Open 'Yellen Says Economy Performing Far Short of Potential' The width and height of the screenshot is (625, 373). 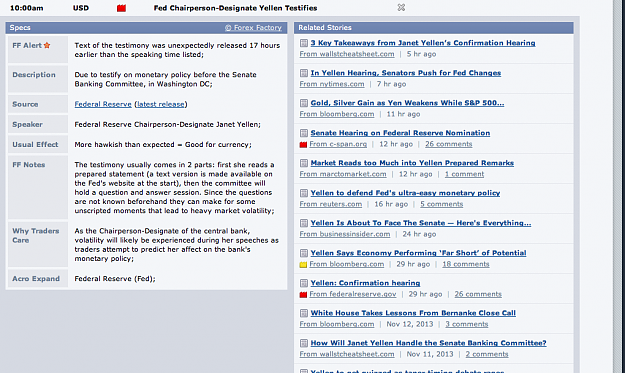(x=419, y=253)
